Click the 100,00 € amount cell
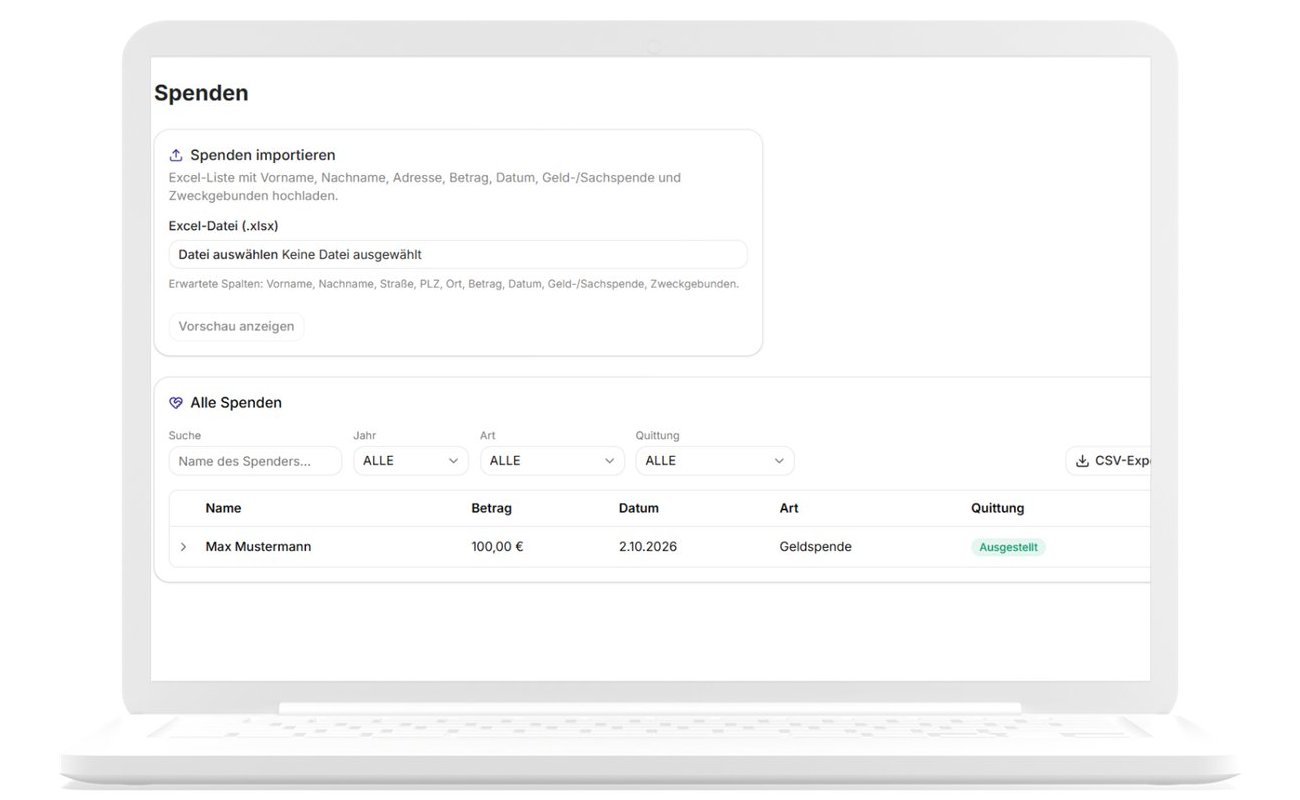This screenshot has height=800, width=1300. click(x=497, y=547)
